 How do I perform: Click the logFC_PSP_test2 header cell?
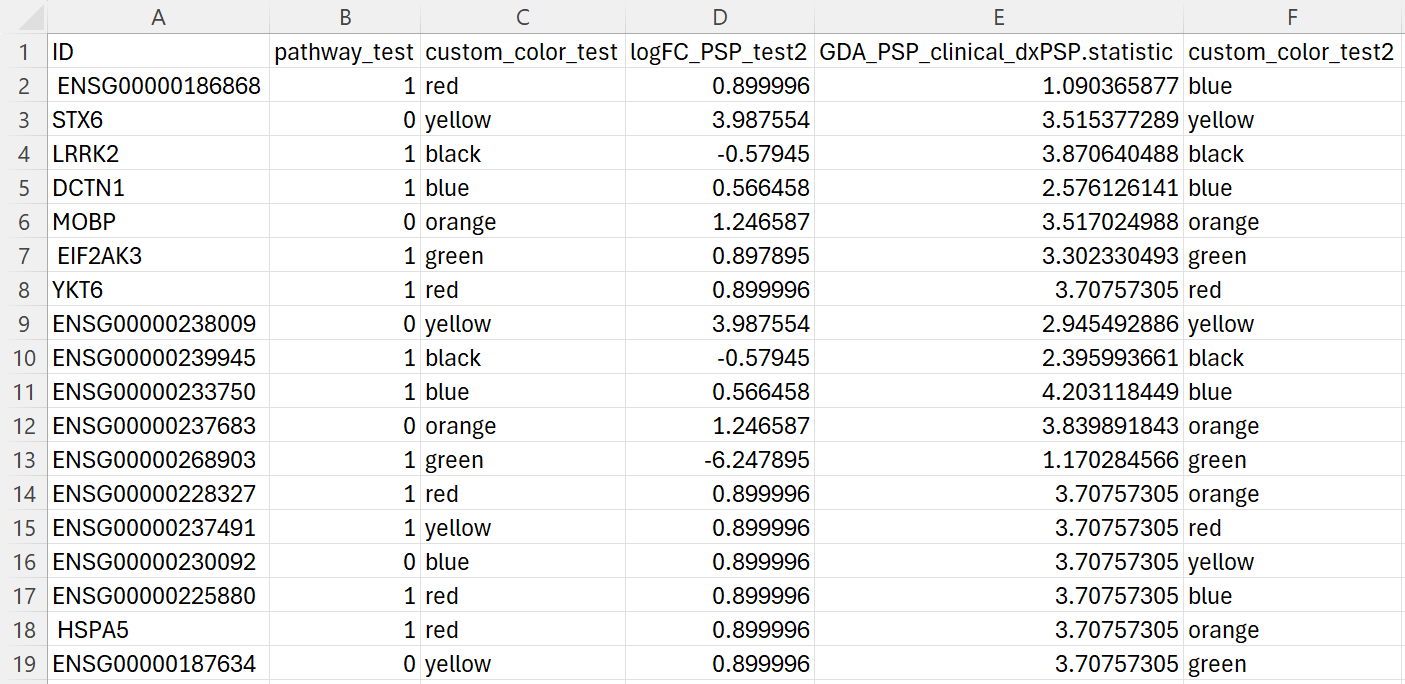(720, 51)
